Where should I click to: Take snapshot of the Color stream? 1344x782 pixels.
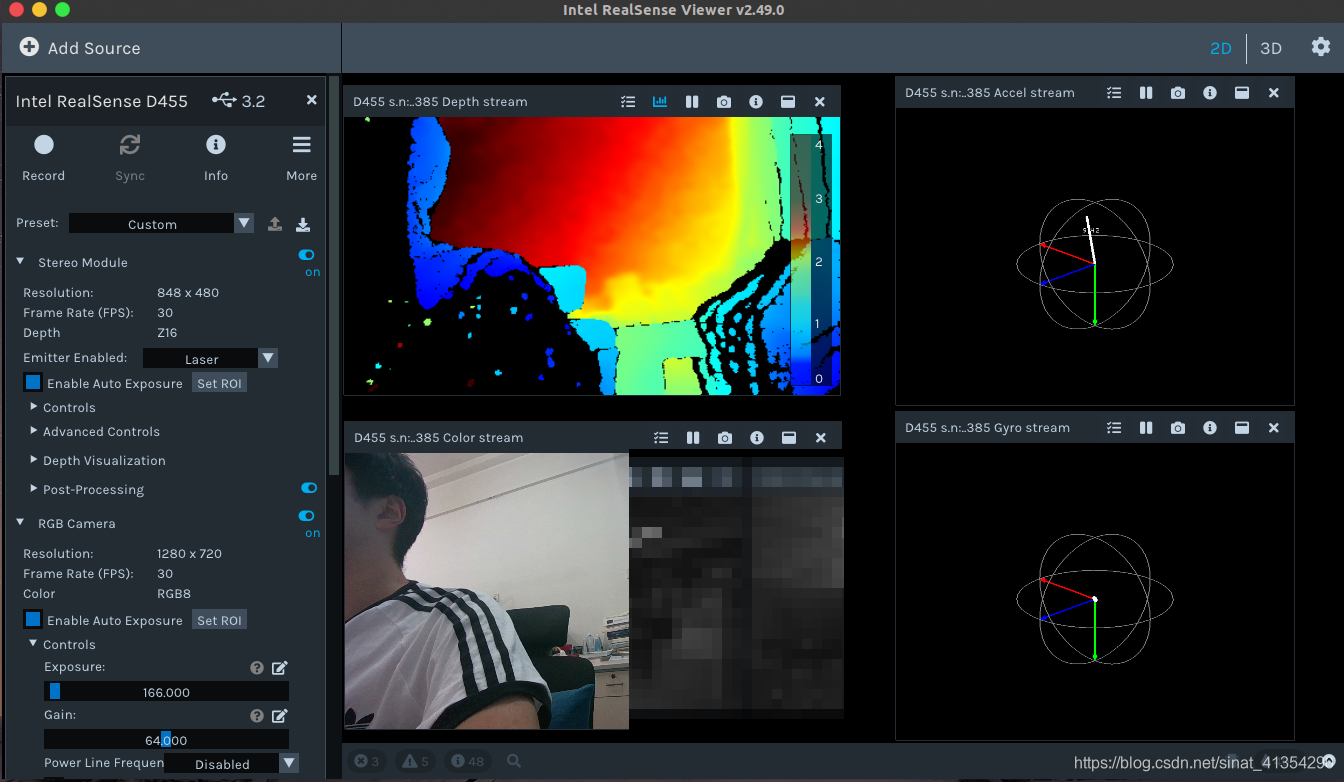pos(725,438)
